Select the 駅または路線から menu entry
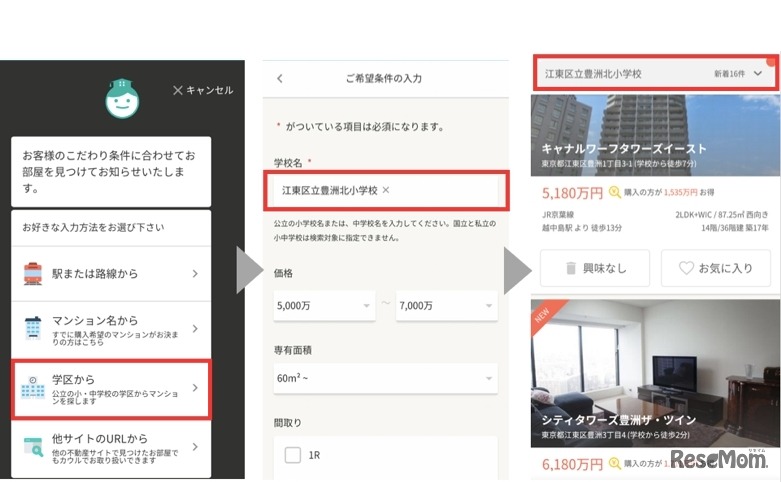 111,273
